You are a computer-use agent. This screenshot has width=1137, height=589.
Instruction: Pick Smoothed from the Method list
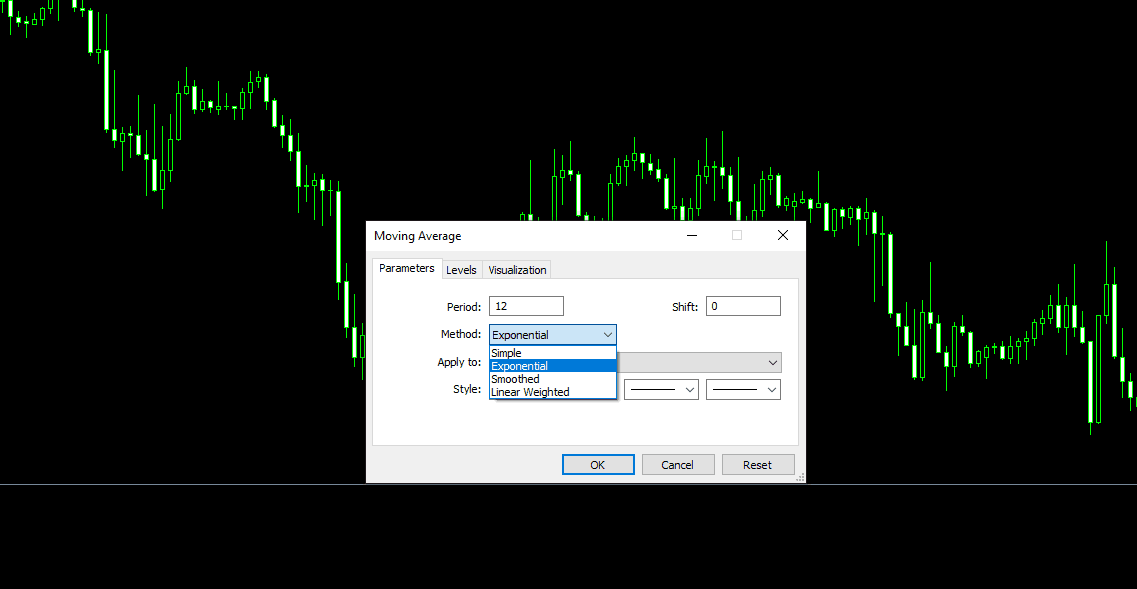(x=553, y=379)
